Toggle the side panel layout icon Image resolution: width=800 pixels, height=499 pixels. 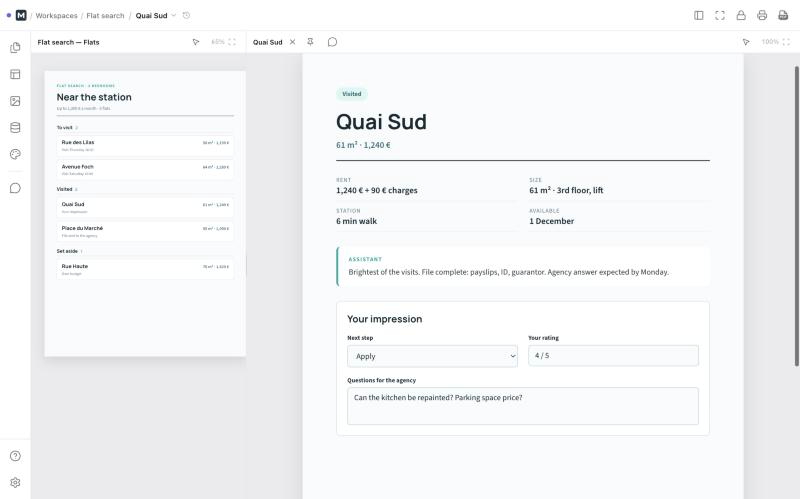point(698,15)
